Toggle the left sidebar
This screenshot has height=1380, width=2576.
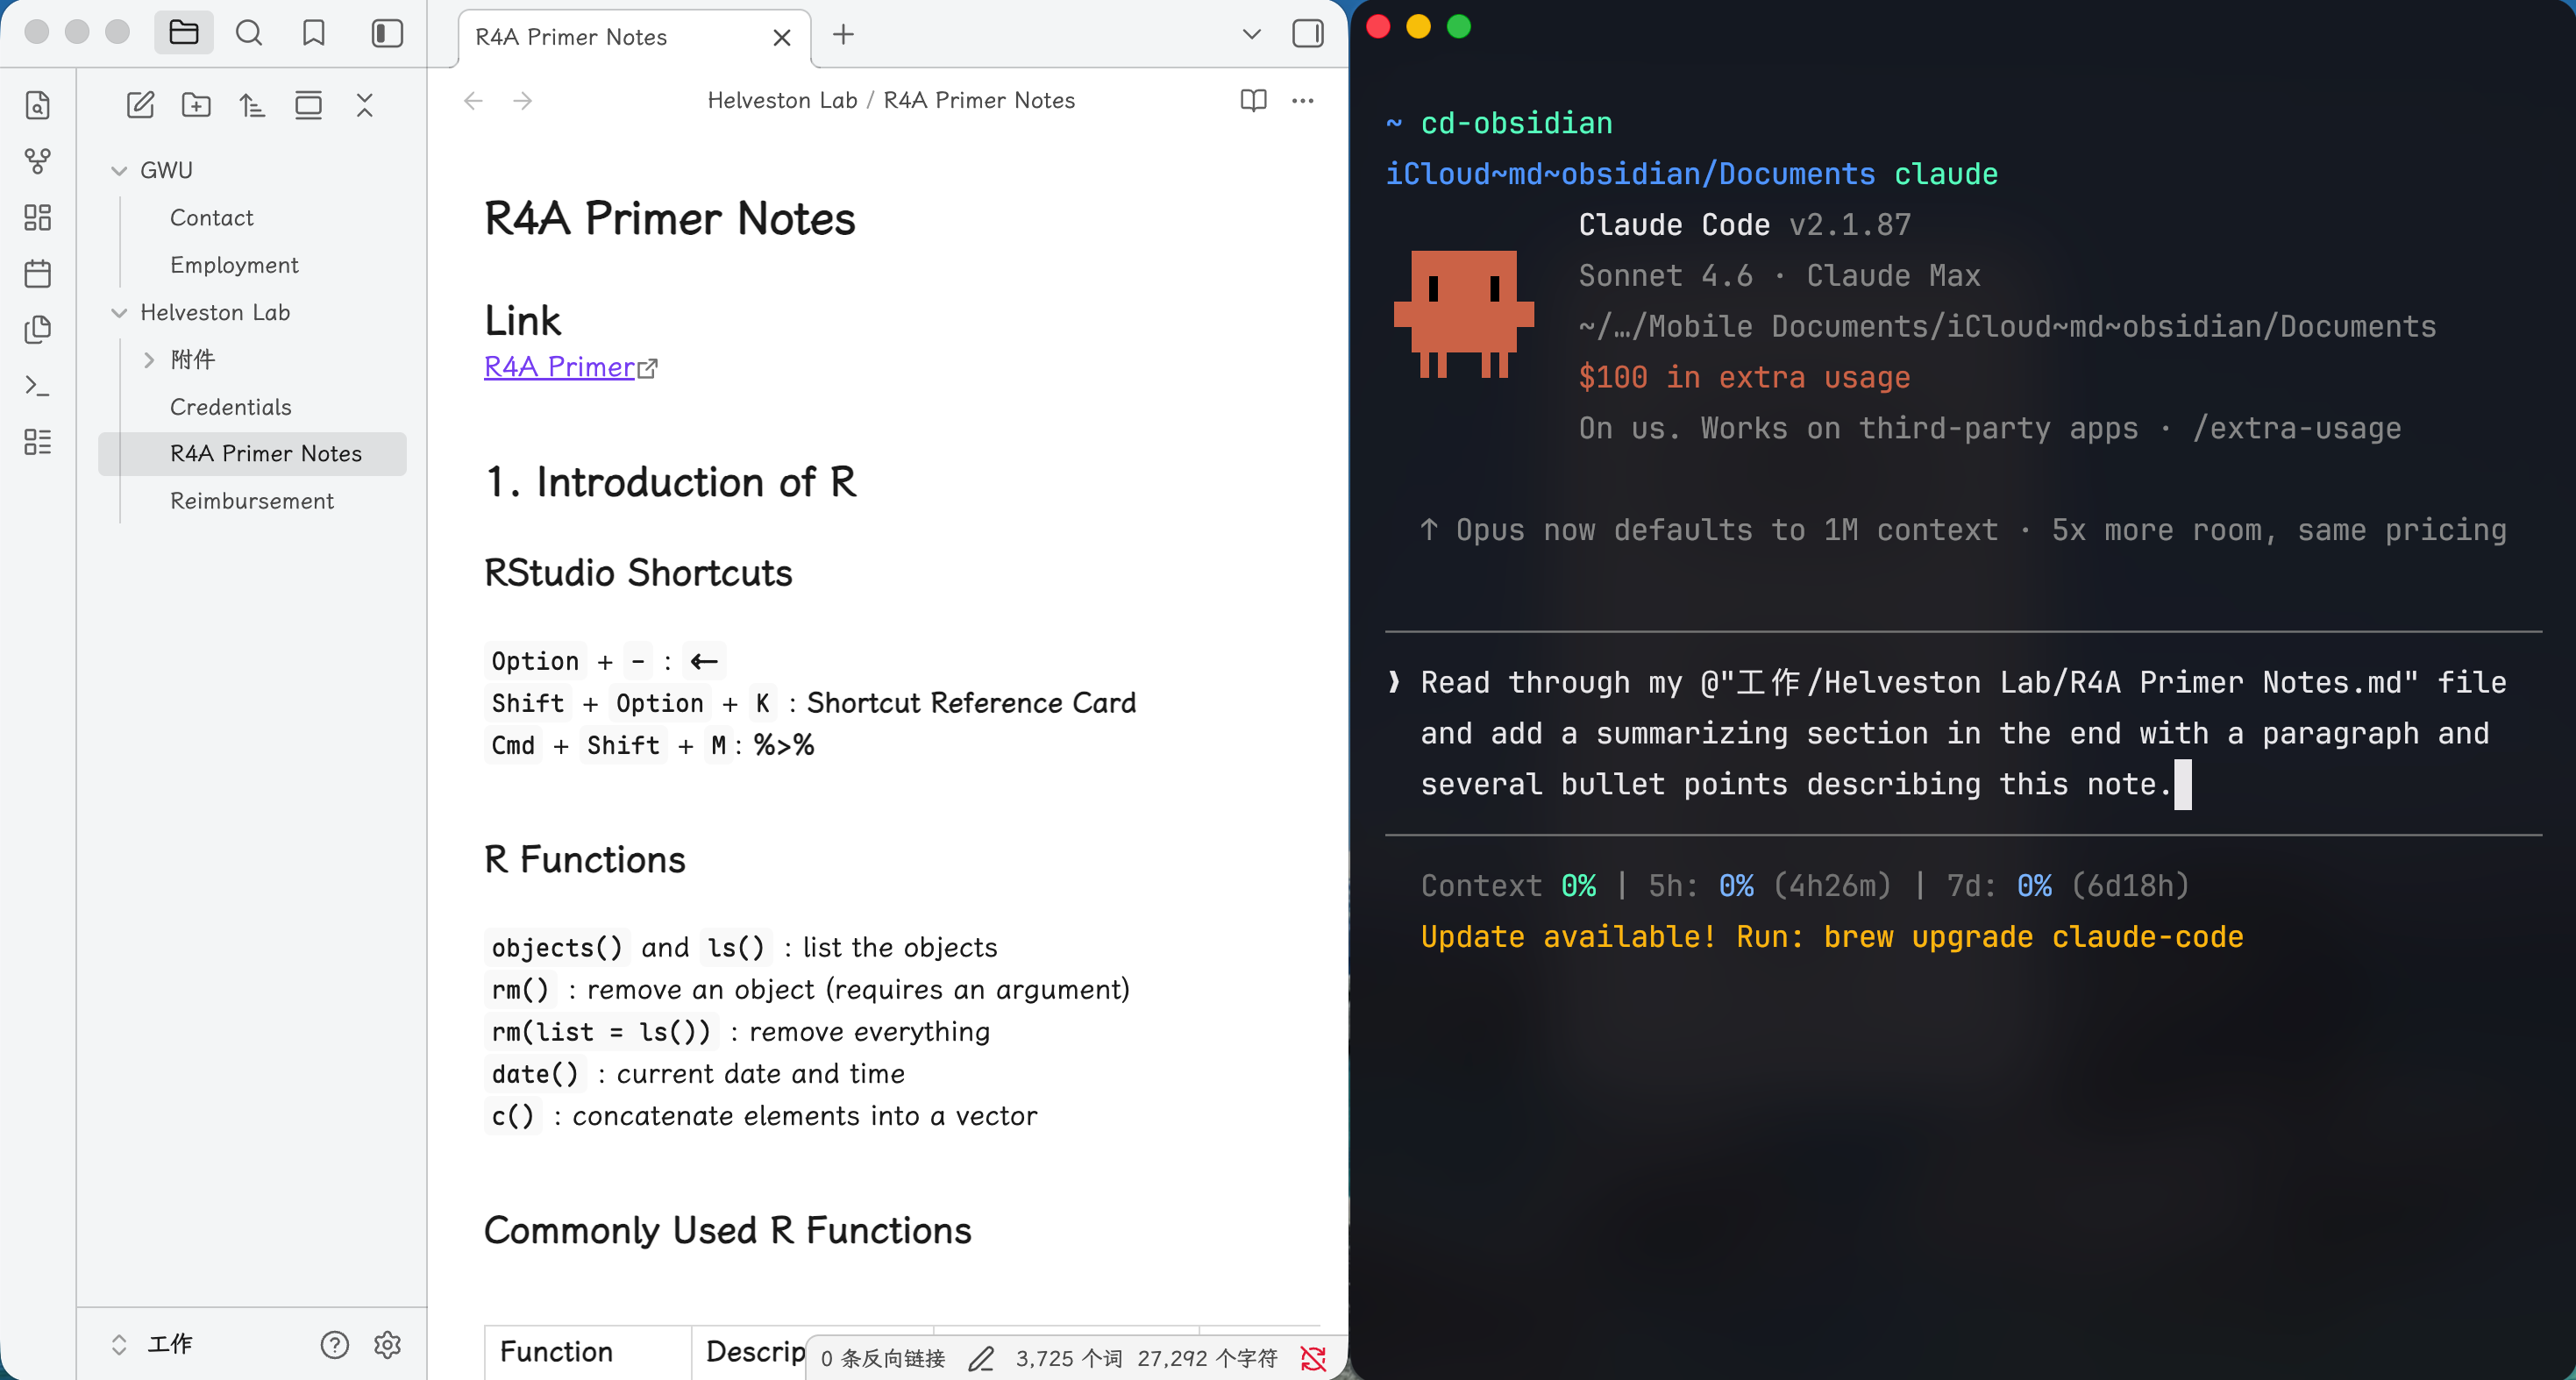[387, 34]
